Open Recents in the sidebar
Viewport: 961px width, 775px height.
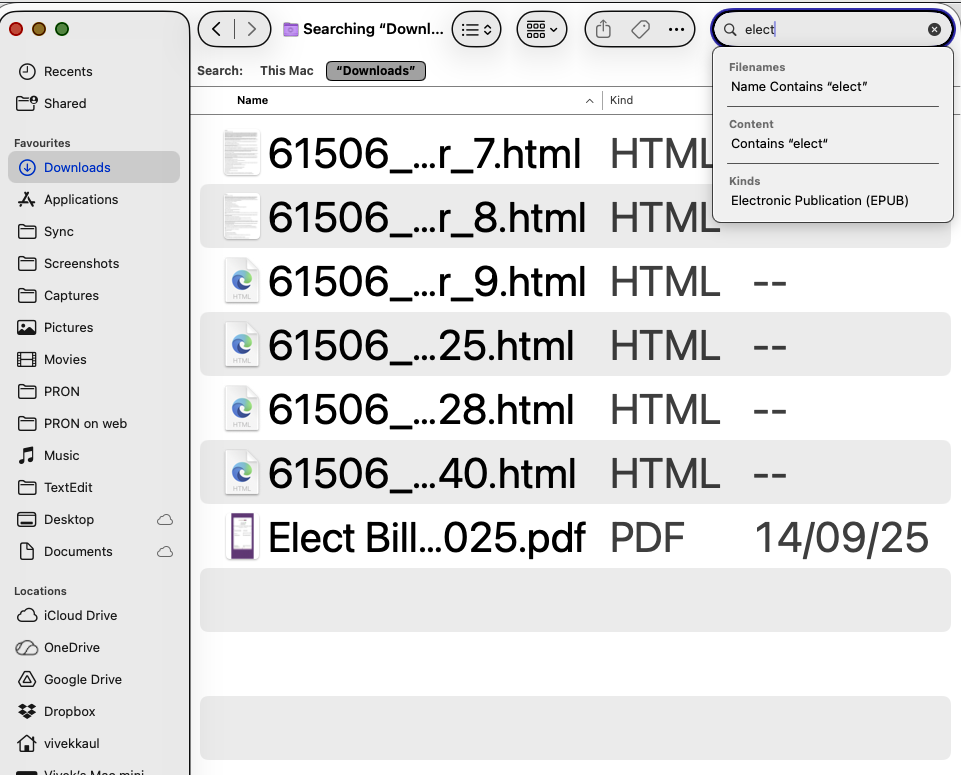[68, 72]
